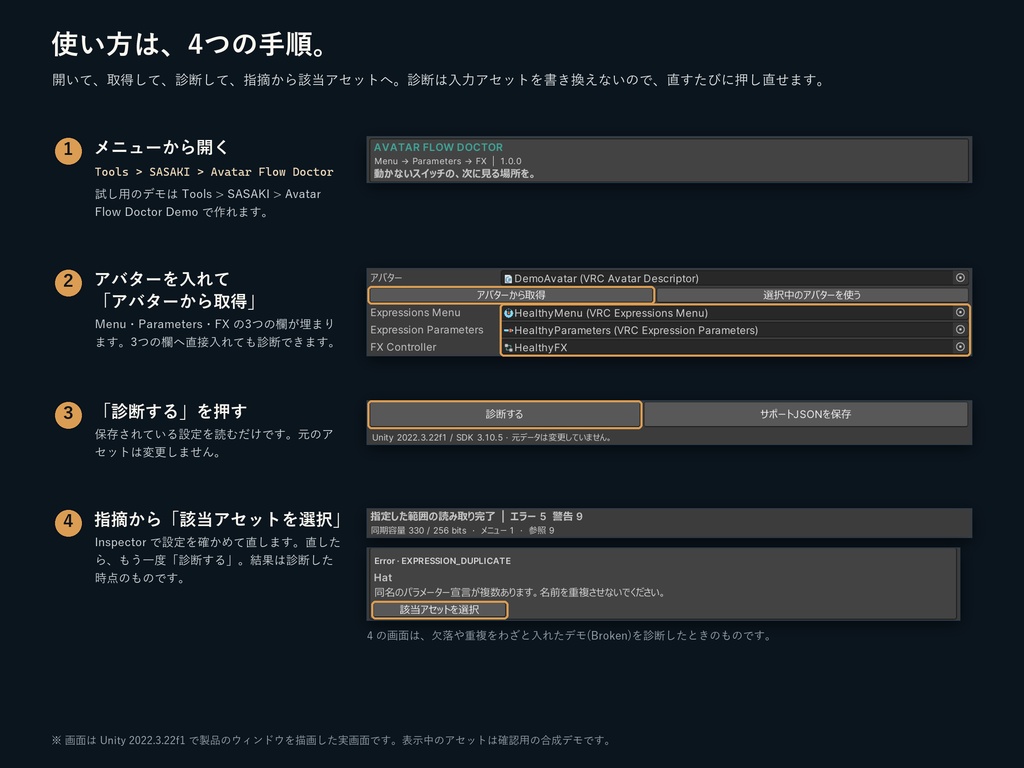Click the AVATAR FLOW DOCTOR title
This screenshot has width=1024, height=768.
point(438,148)
